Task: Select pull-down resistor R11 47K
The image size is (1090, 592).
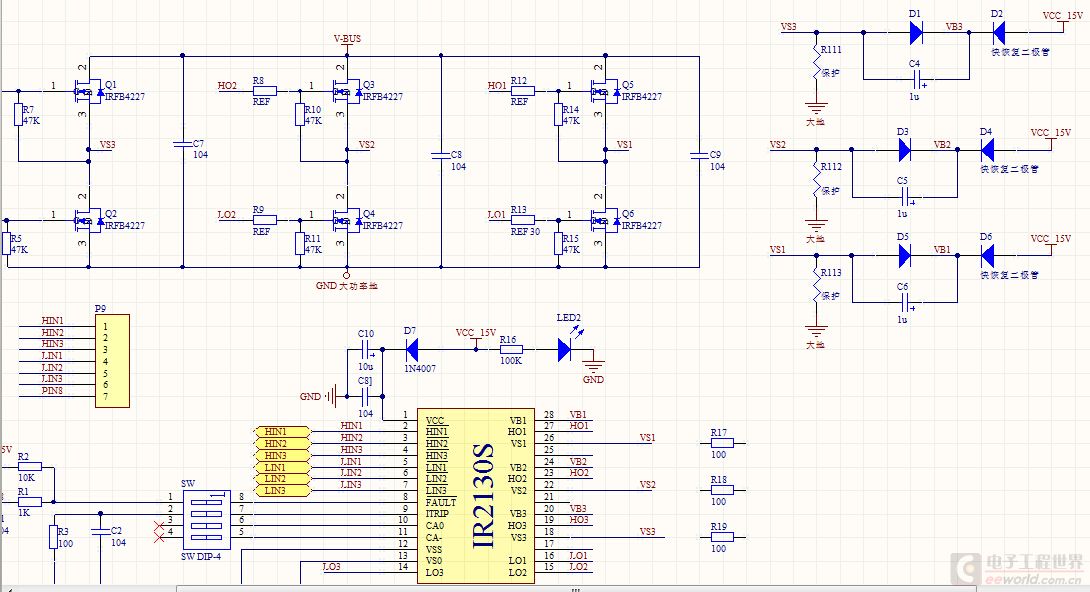Action: (x=300, y=243)
